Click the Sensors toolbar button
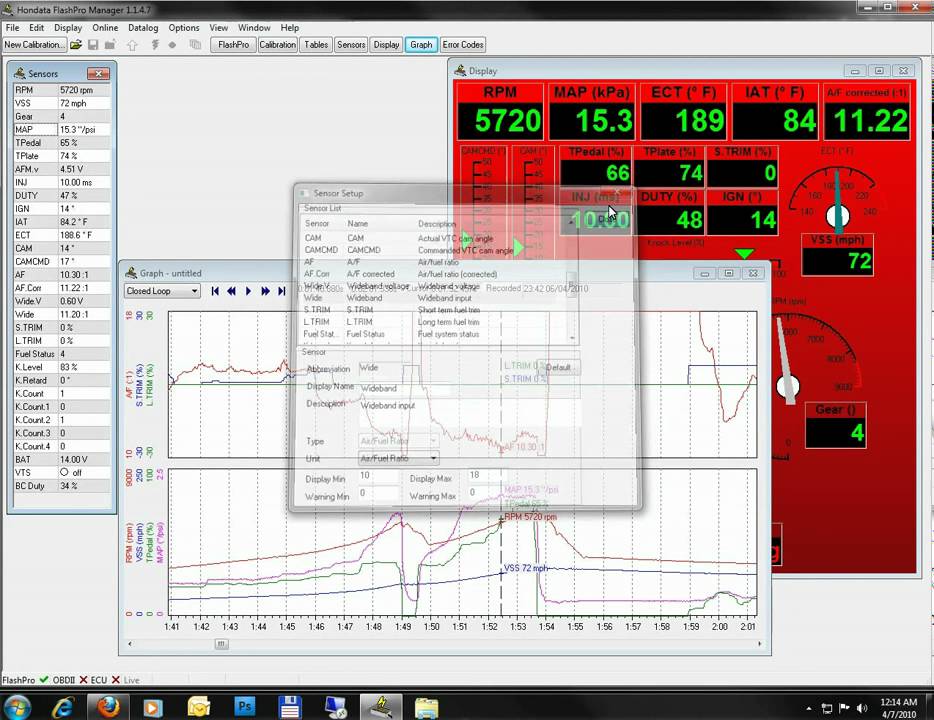 pos(351,45)
